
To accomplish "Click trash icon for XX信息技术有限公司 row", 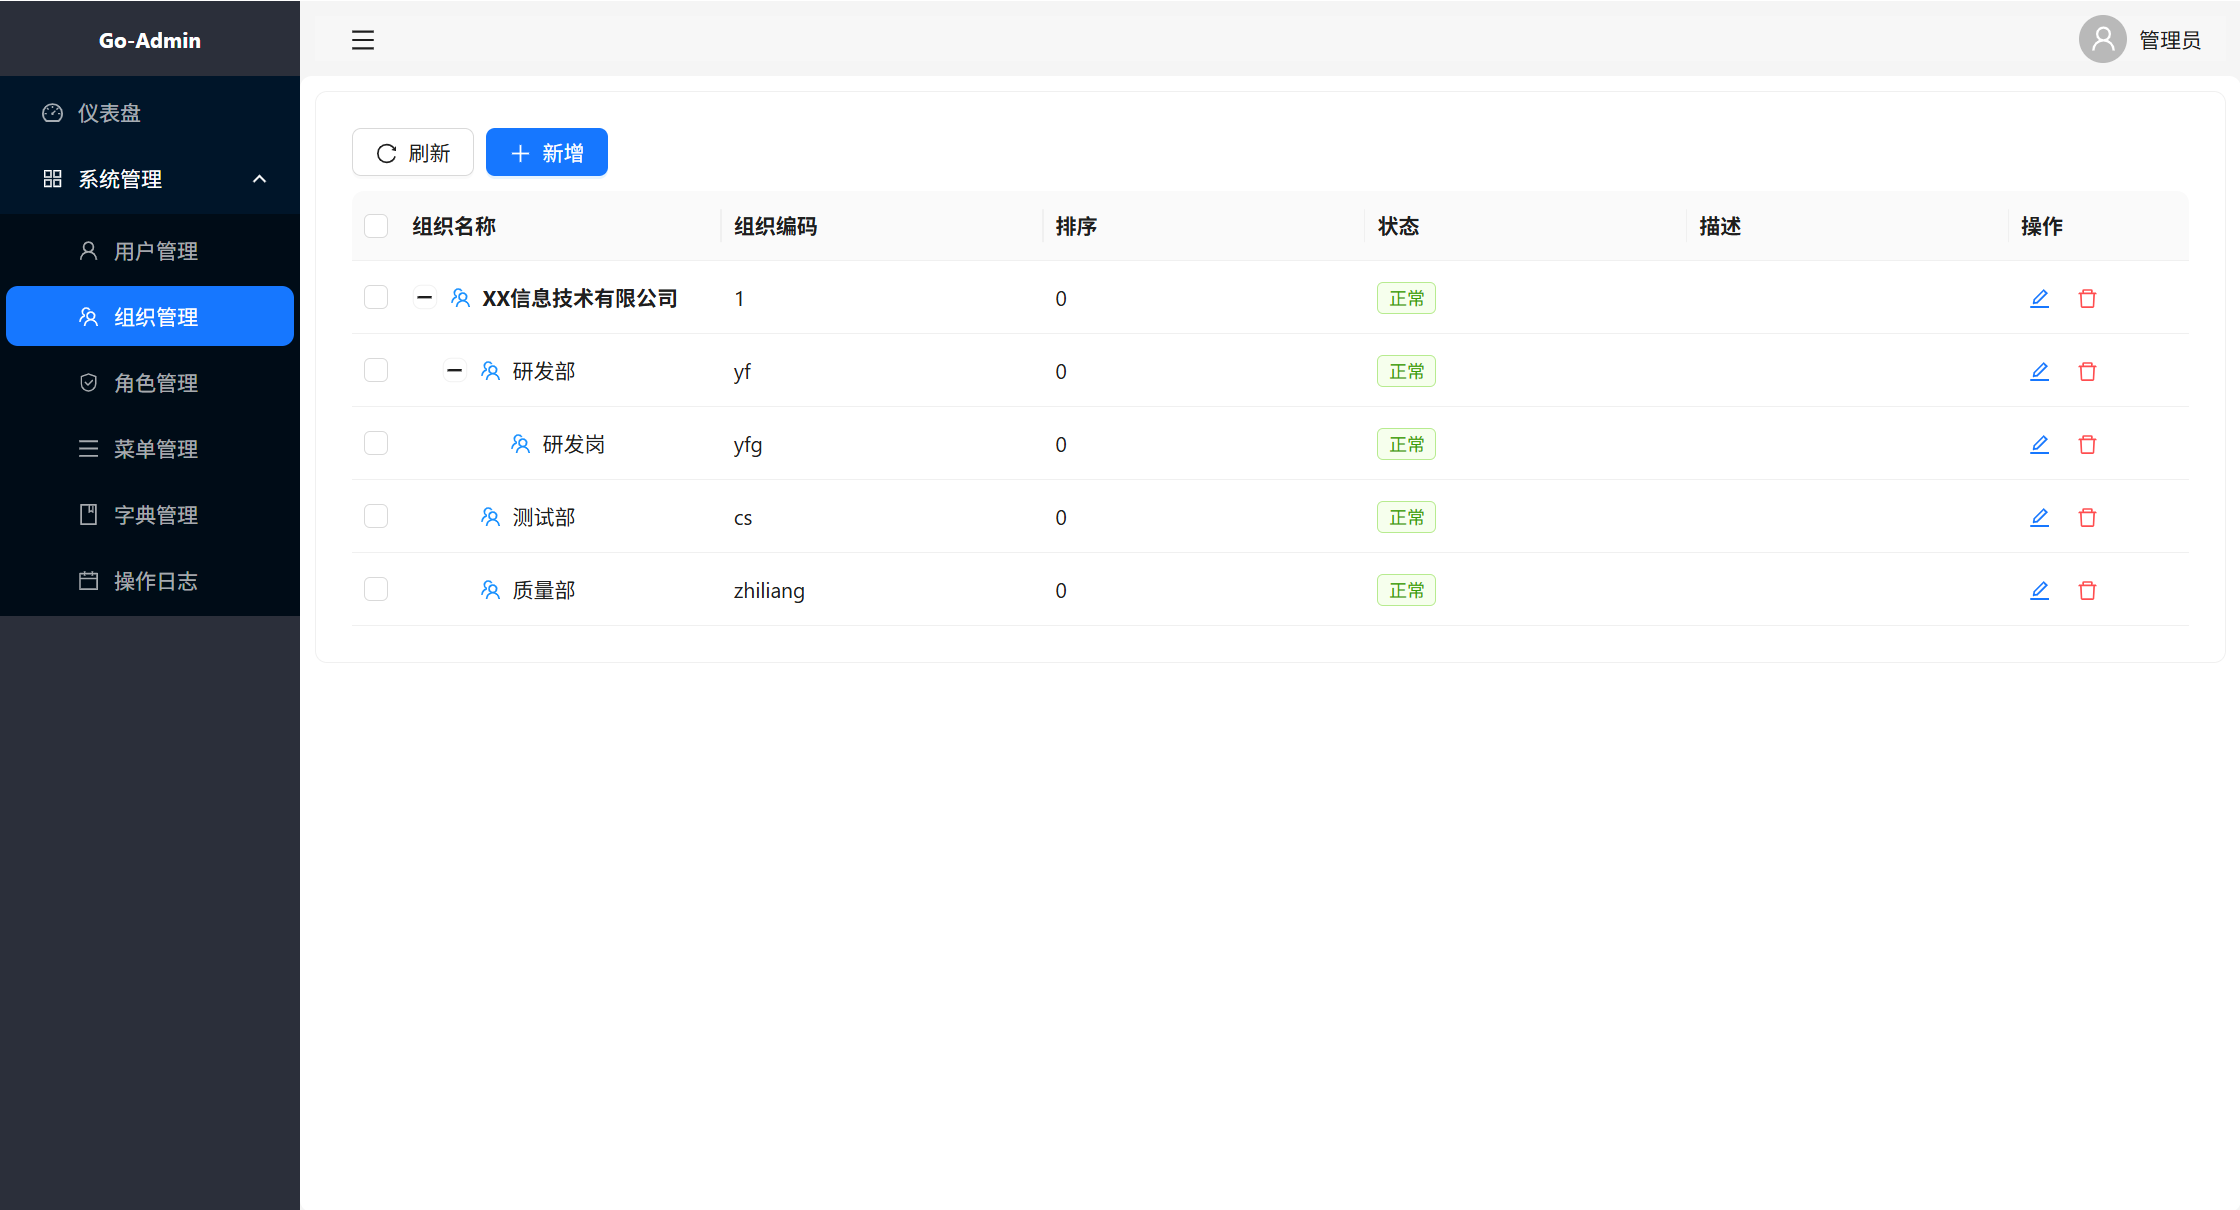I will tap(2087, 298).
